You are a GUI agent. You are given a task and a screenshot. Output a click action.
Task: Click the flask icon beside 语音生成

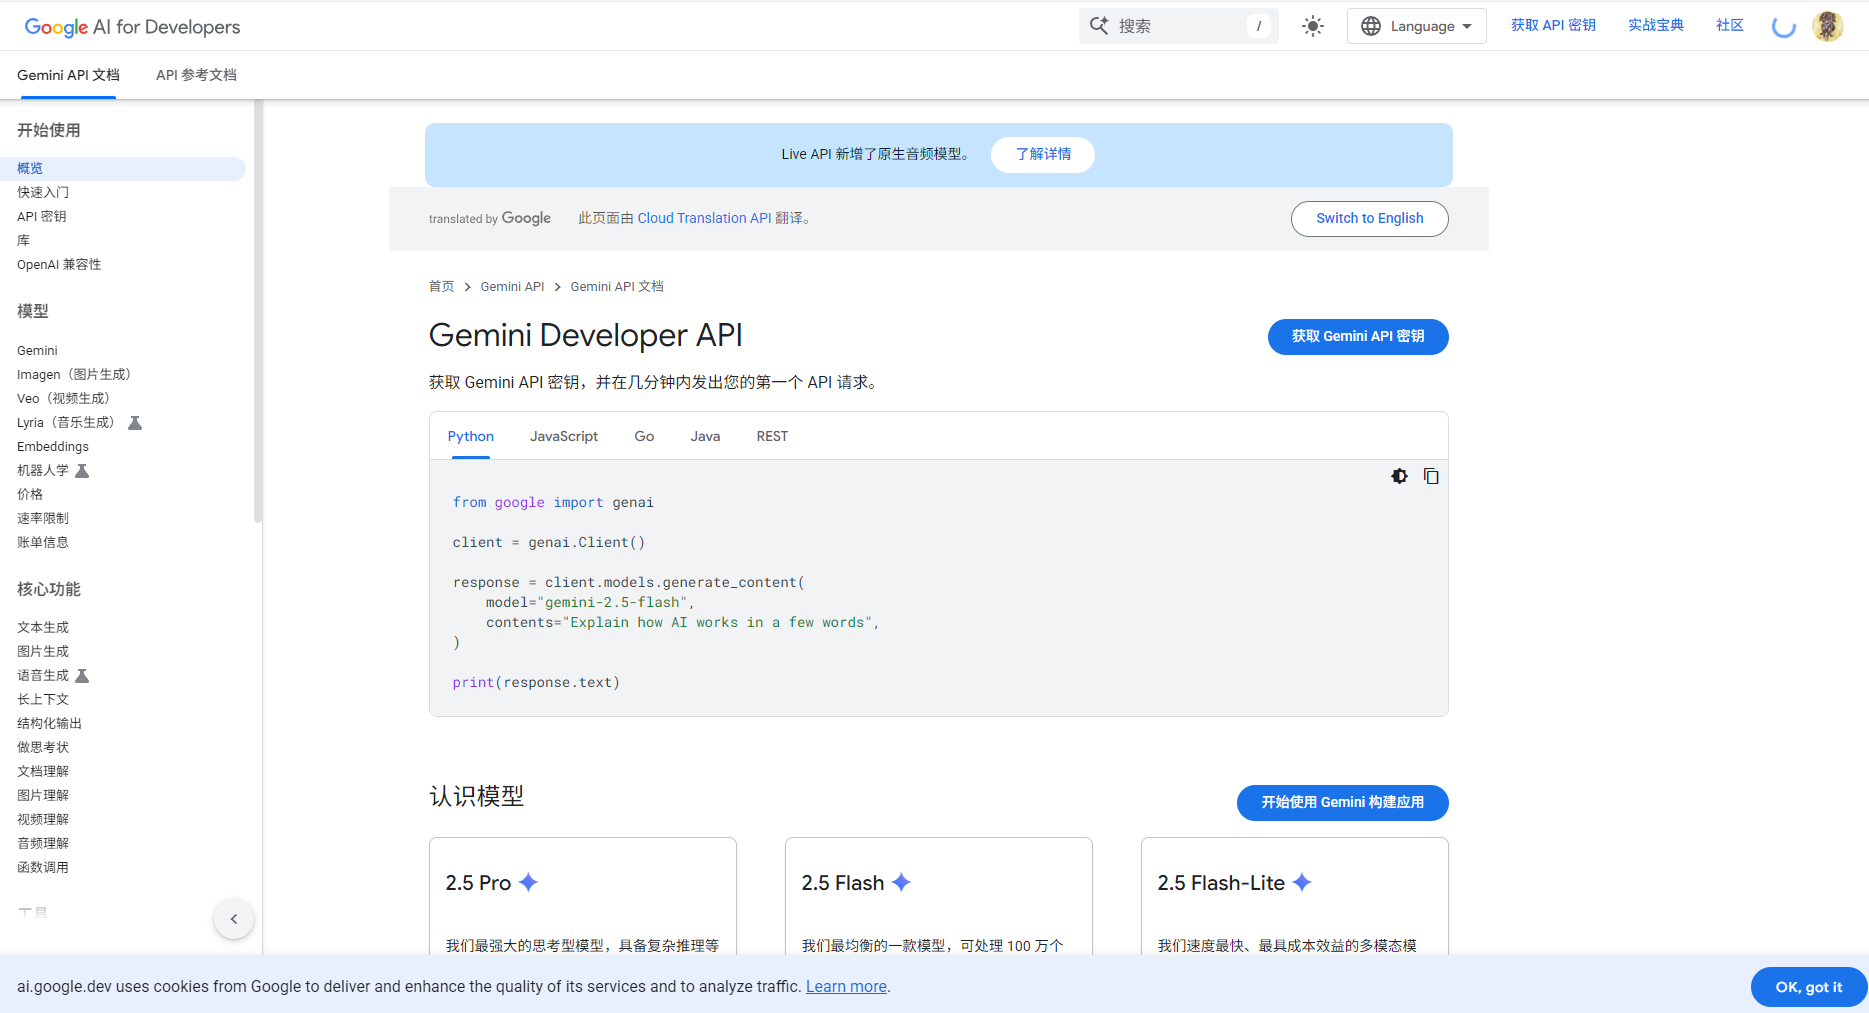[82, 676]
